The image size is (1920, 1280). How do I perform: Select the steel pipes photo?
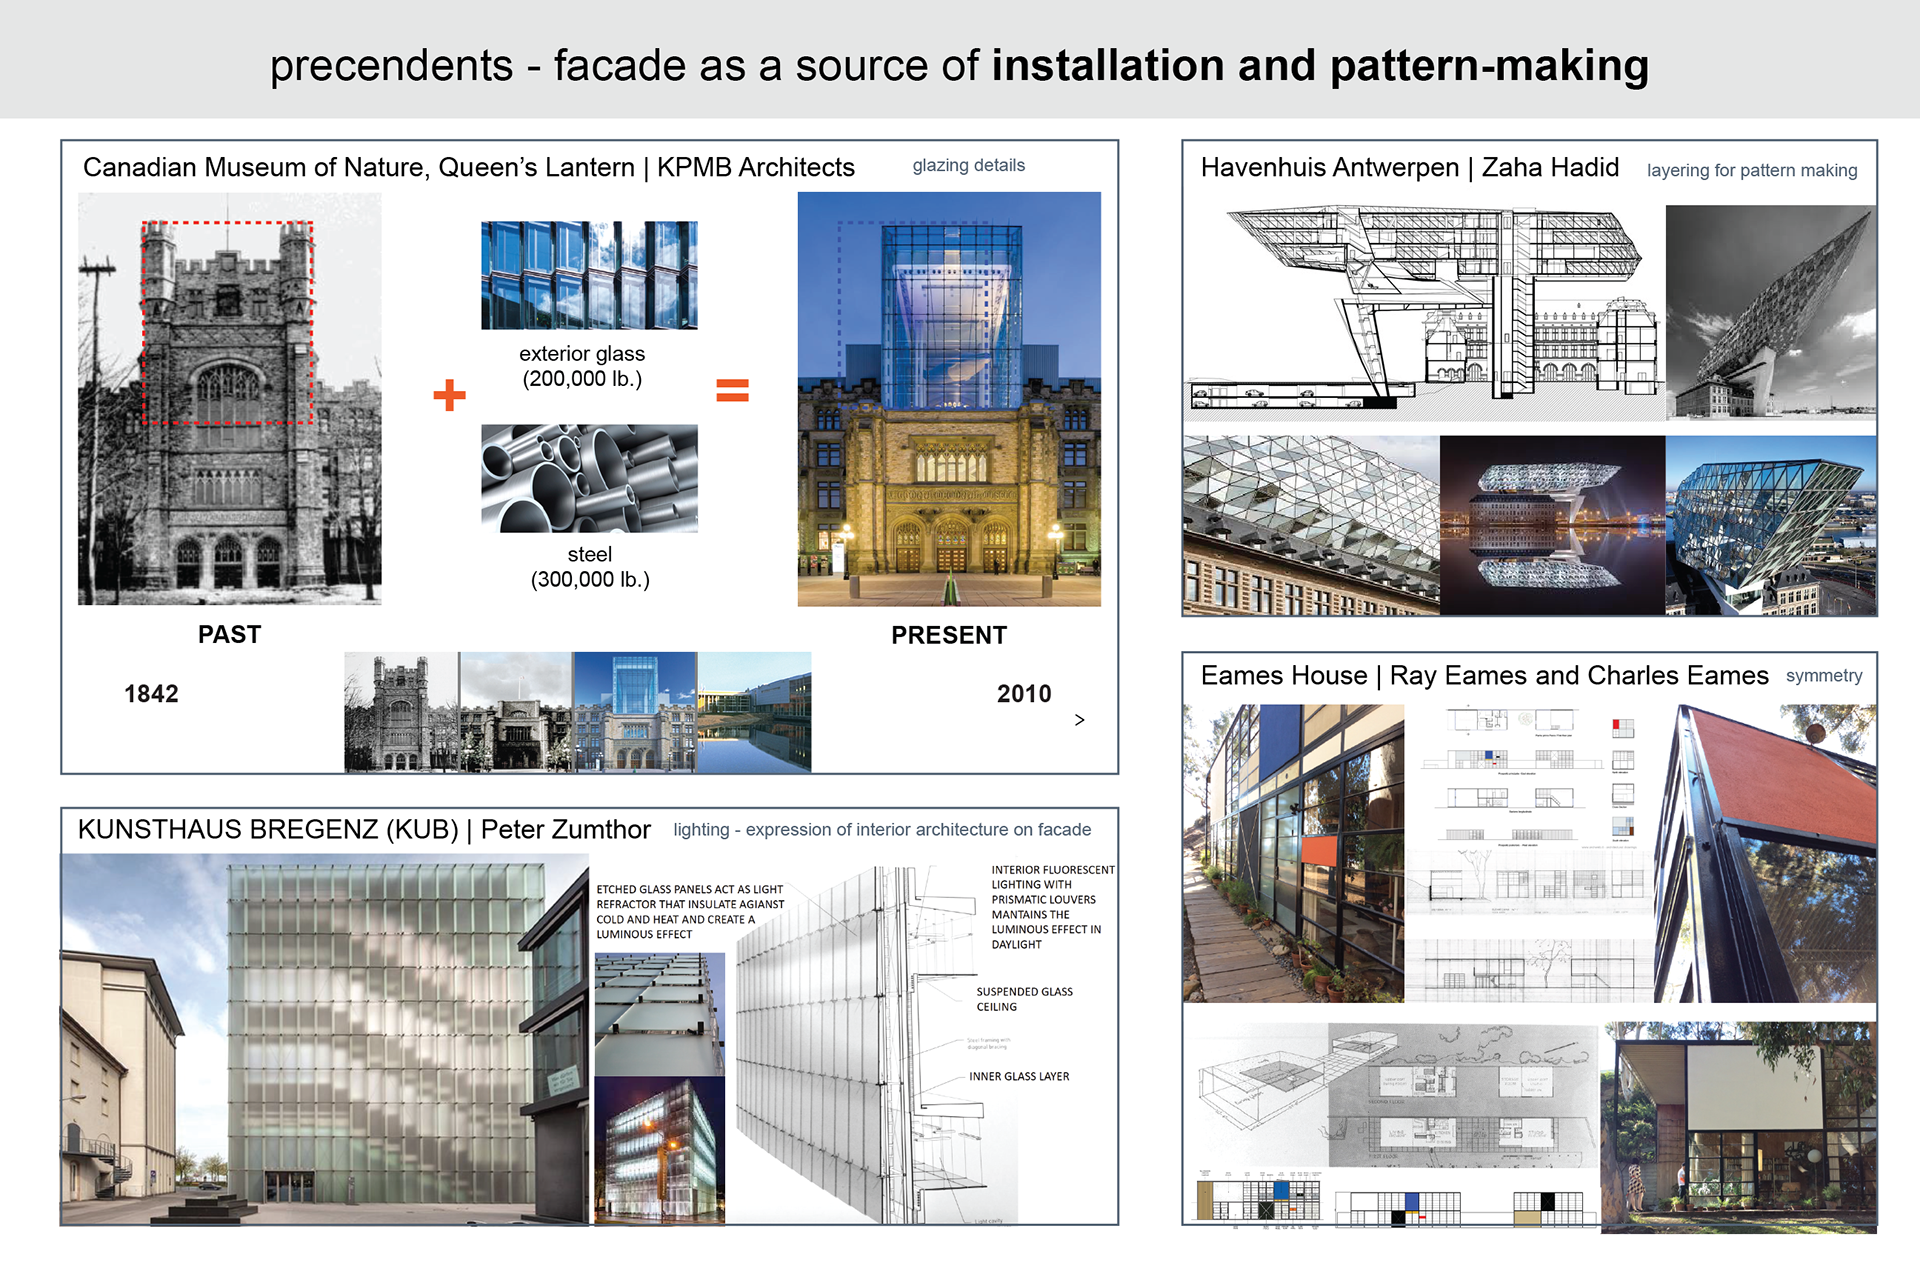point(589,478)
